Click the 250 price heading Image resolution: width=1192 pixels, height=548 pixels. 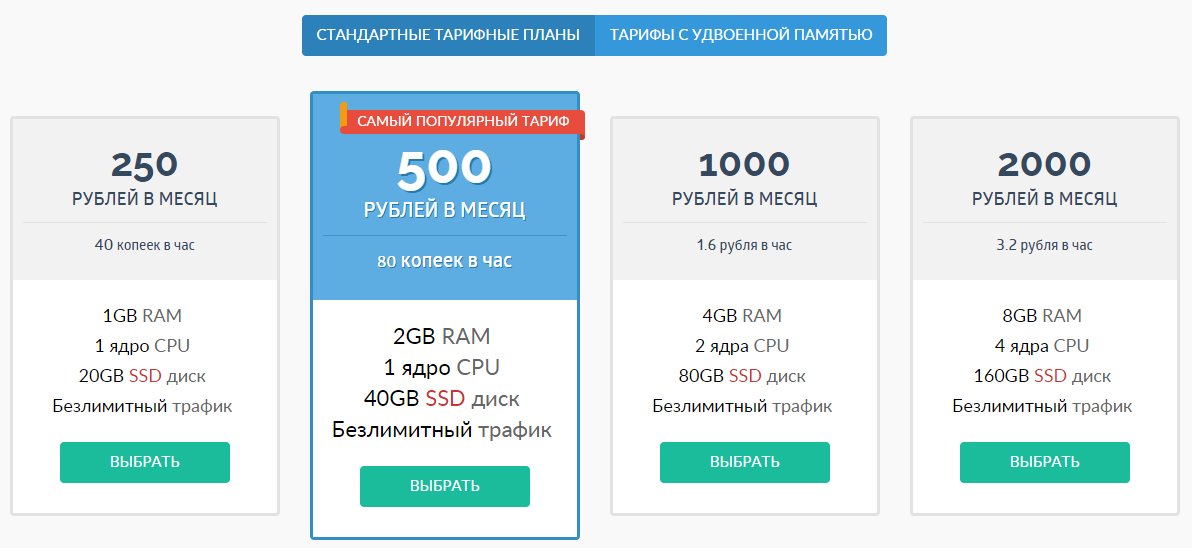[144, 164]
